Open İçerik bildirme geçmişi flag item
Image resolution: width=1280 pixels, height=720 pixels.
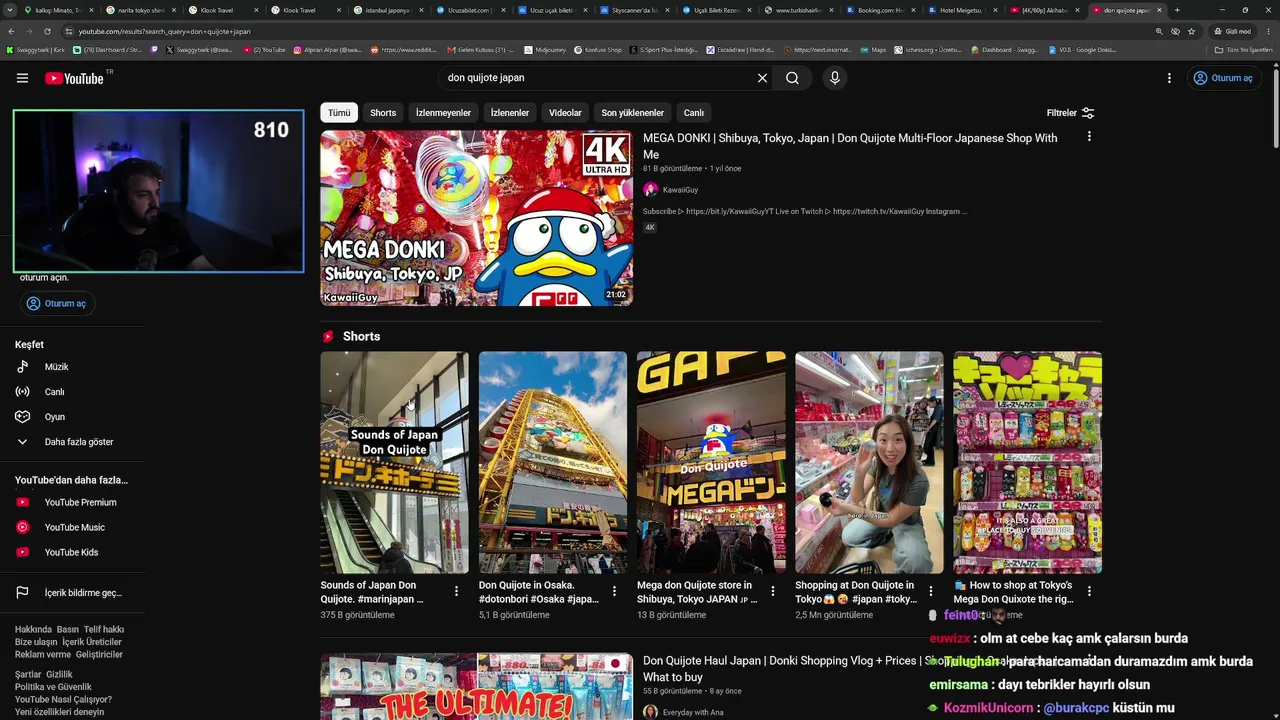(72, 593)
